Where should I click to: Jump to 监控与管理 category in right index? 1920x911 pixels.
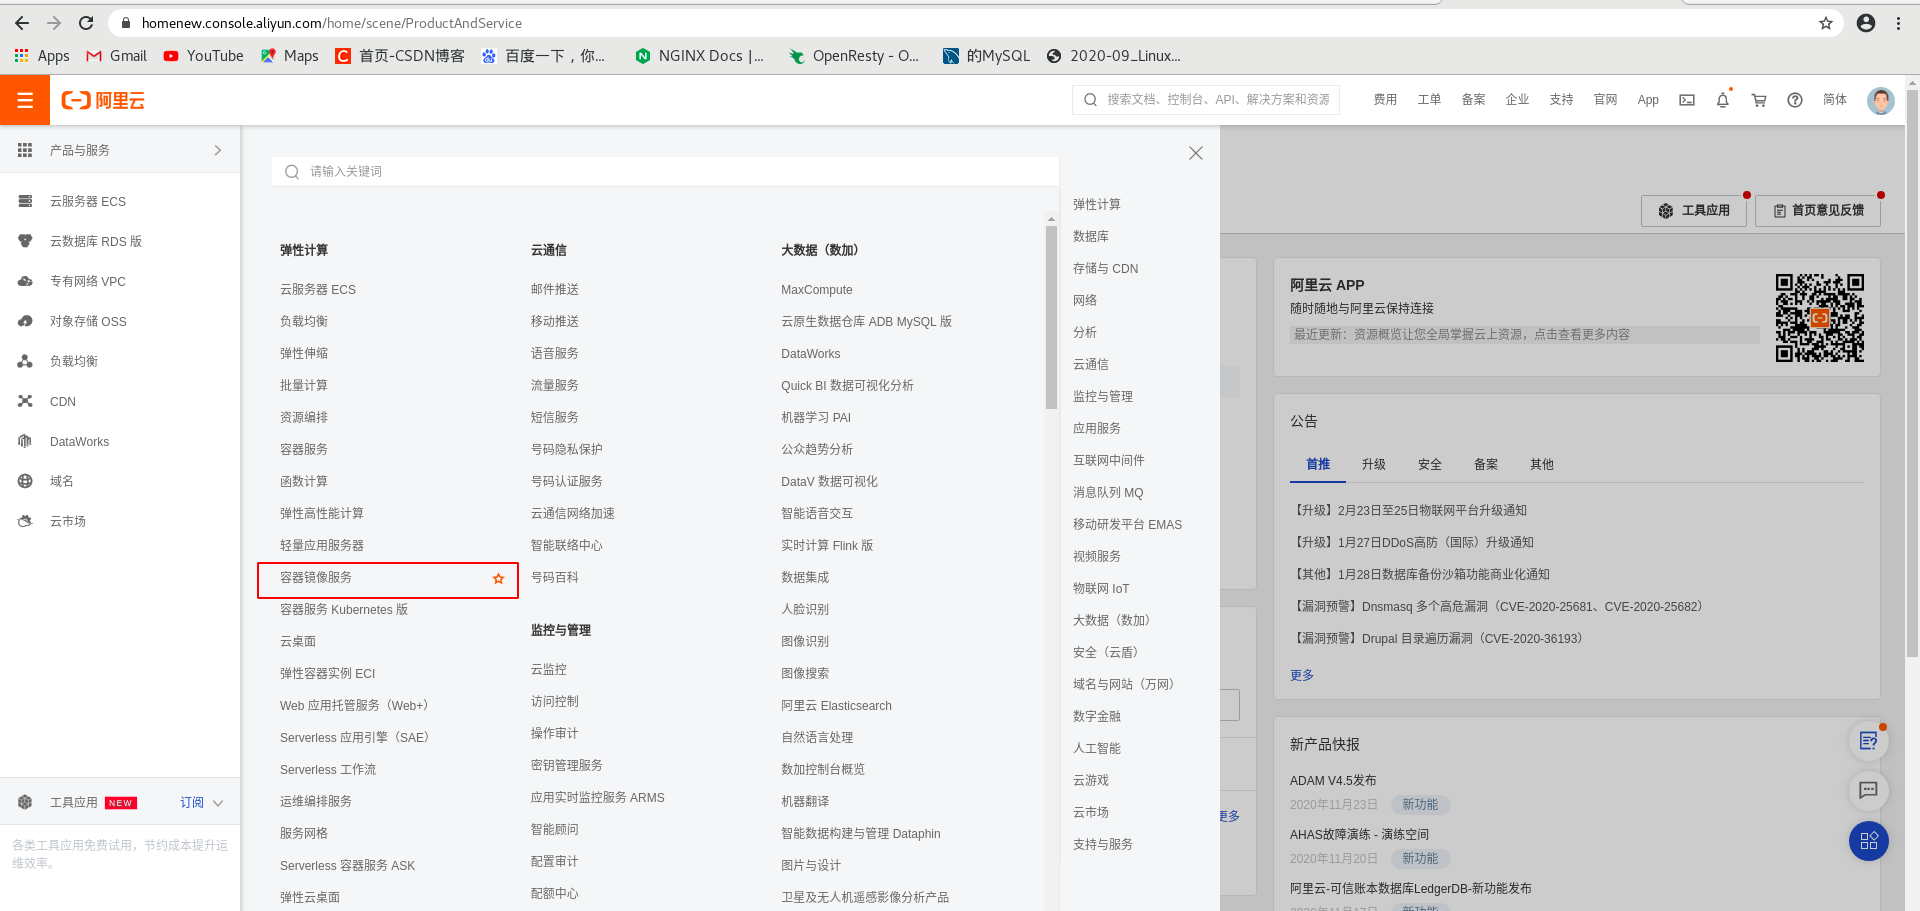point(1103,396)
